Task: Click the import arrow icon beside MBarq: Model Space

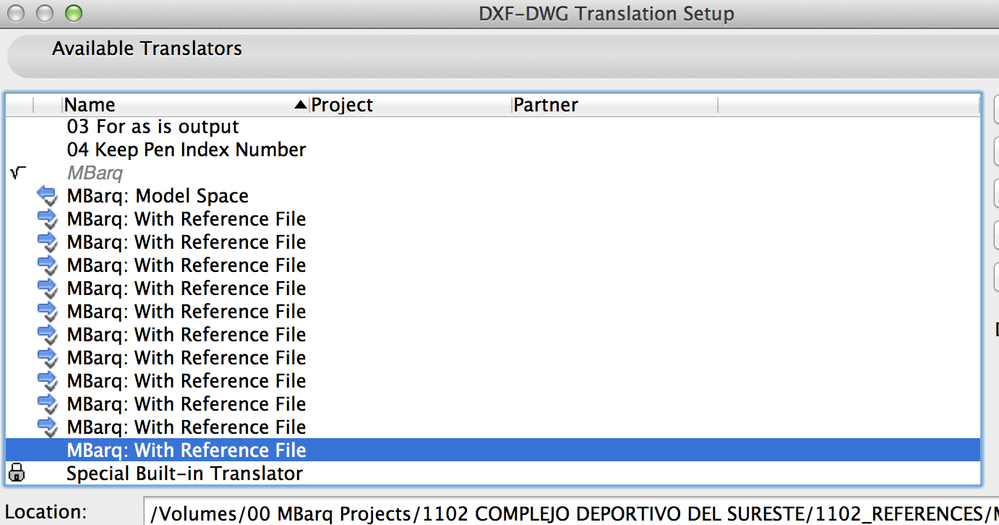Action: click(47, 196)
